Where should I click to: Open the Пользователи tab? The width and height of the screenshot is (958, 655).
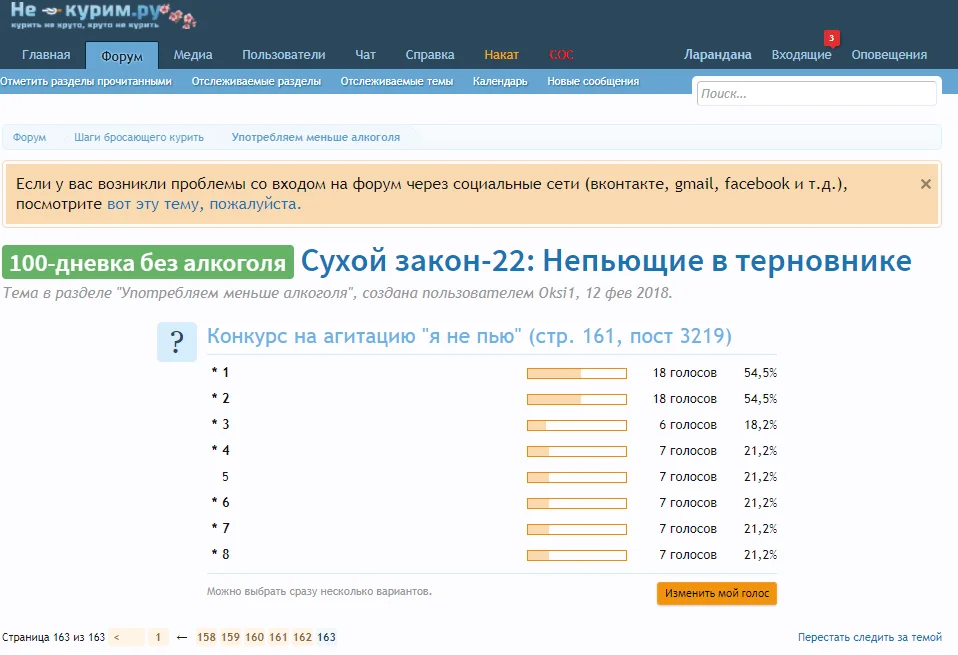point(283,55)
